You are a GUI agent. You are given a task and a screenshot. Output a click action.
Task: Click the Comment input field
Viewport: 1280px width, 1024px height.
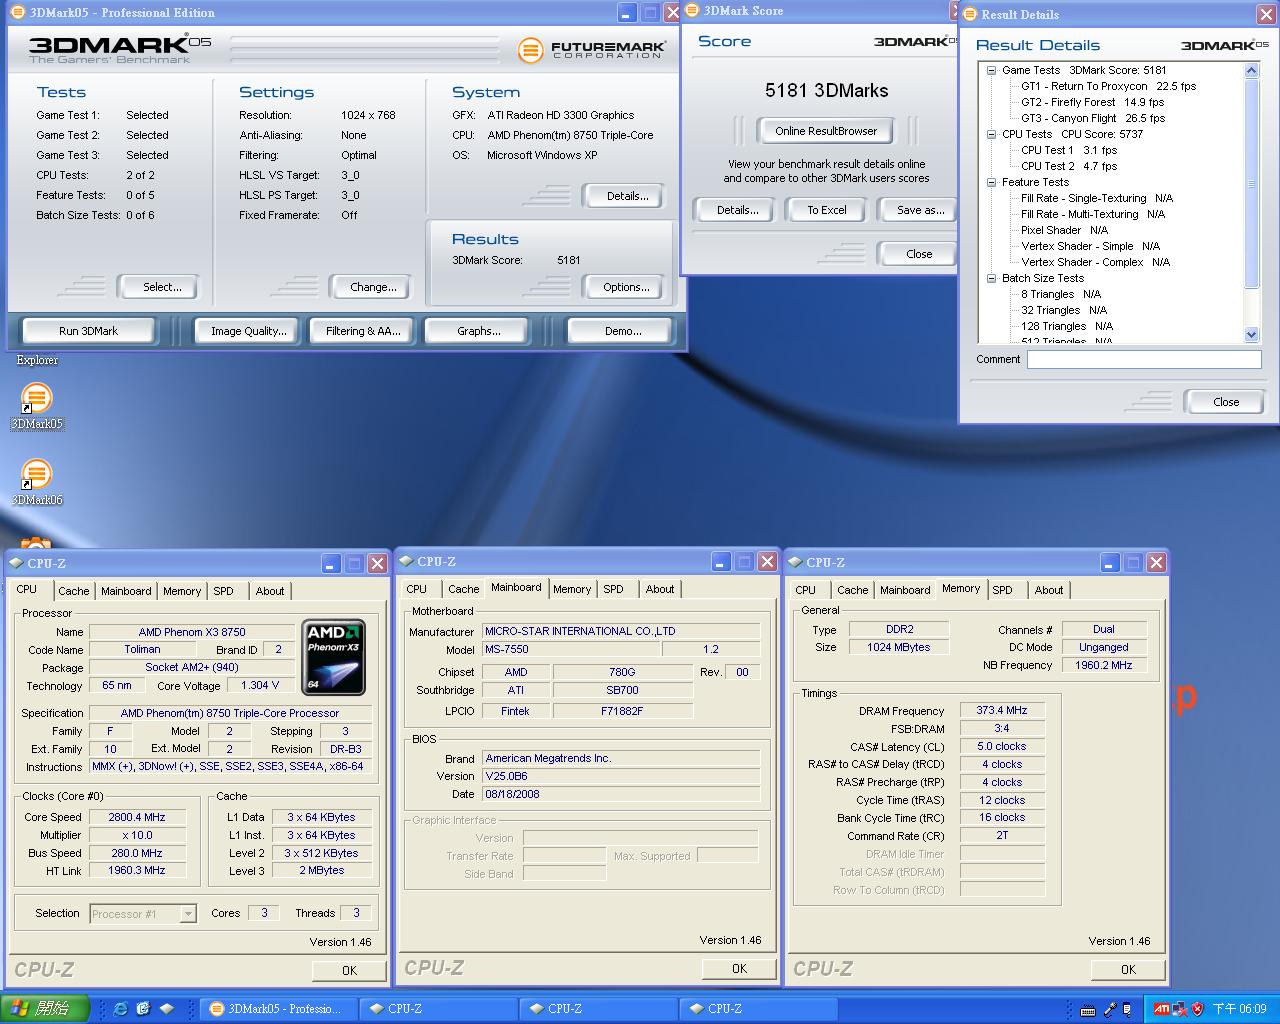pos(1144,360)
